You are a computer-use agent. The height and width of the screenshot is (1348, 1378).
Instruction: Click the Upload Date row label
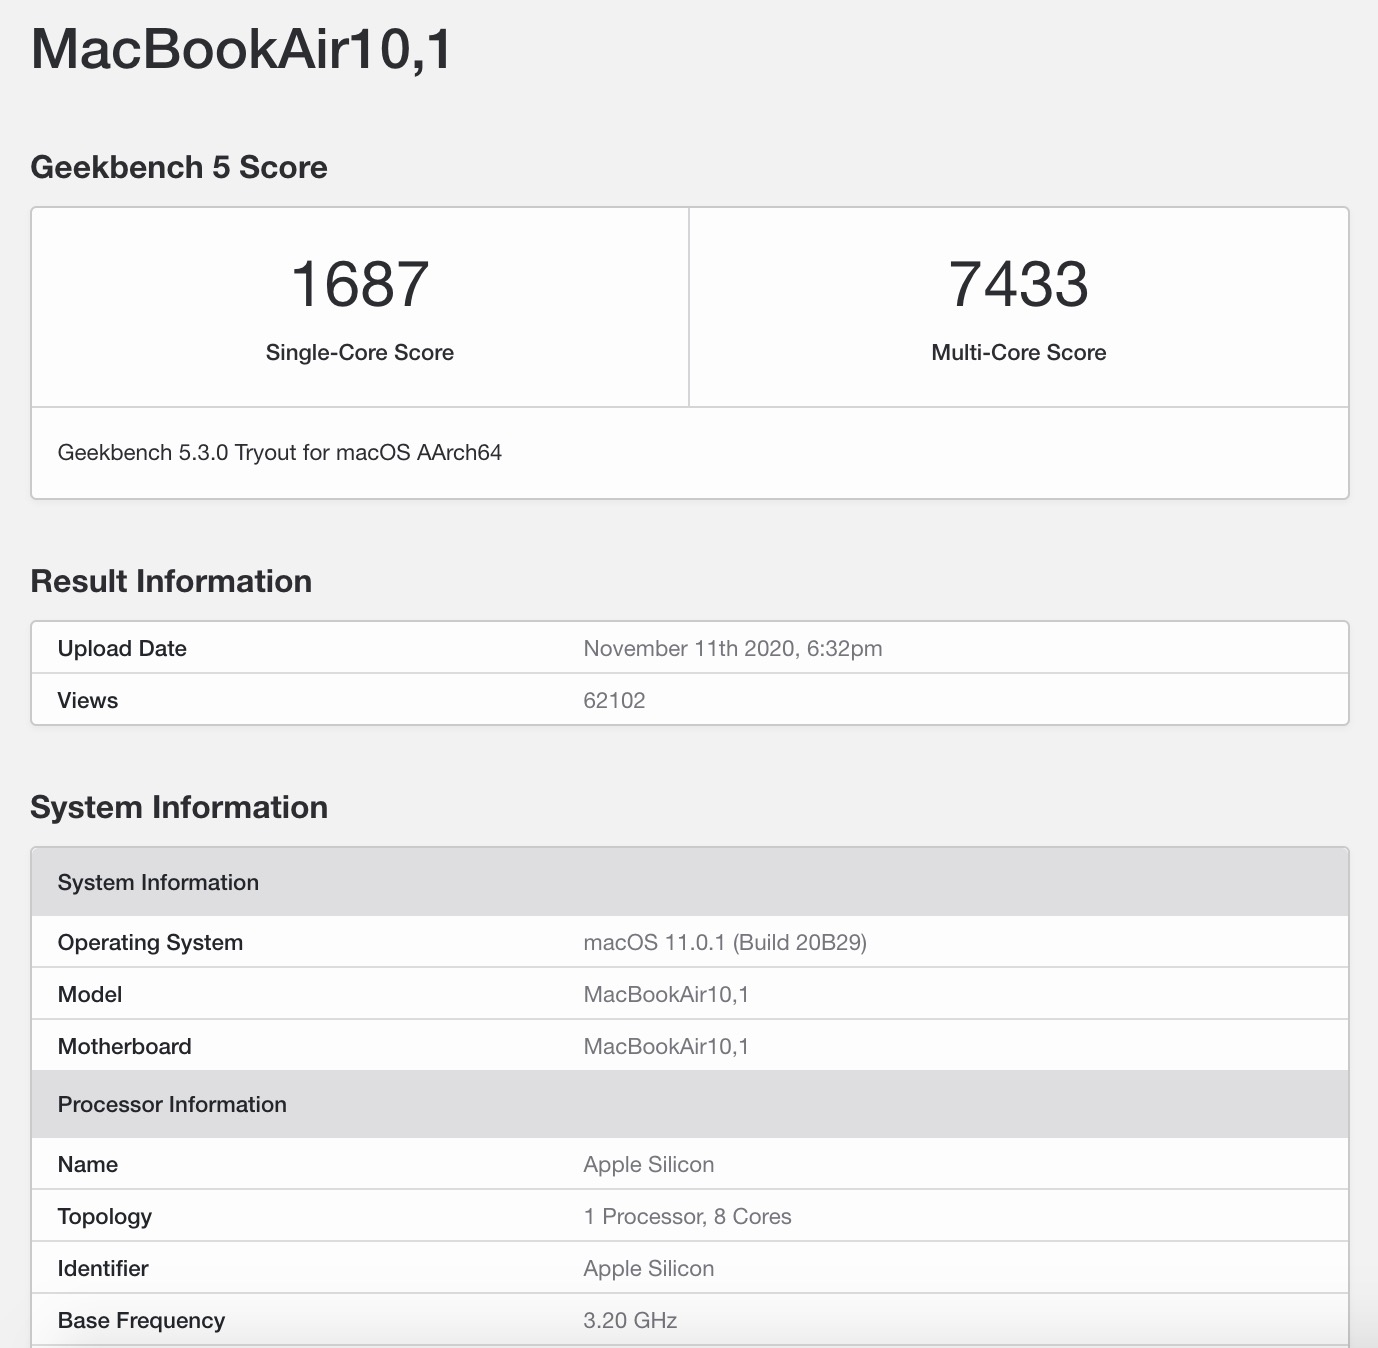[x=122, y=648]
